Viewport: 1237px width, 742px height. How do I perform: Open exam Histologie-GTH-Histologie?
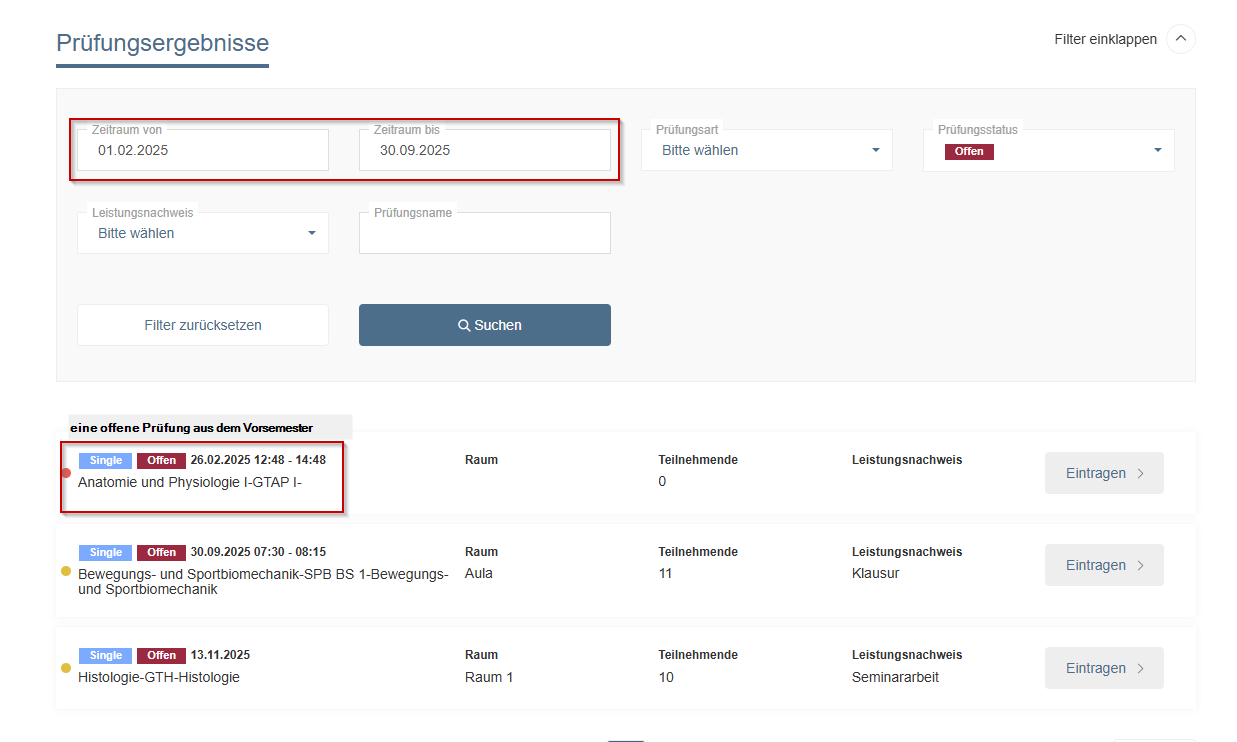point(159,677)
